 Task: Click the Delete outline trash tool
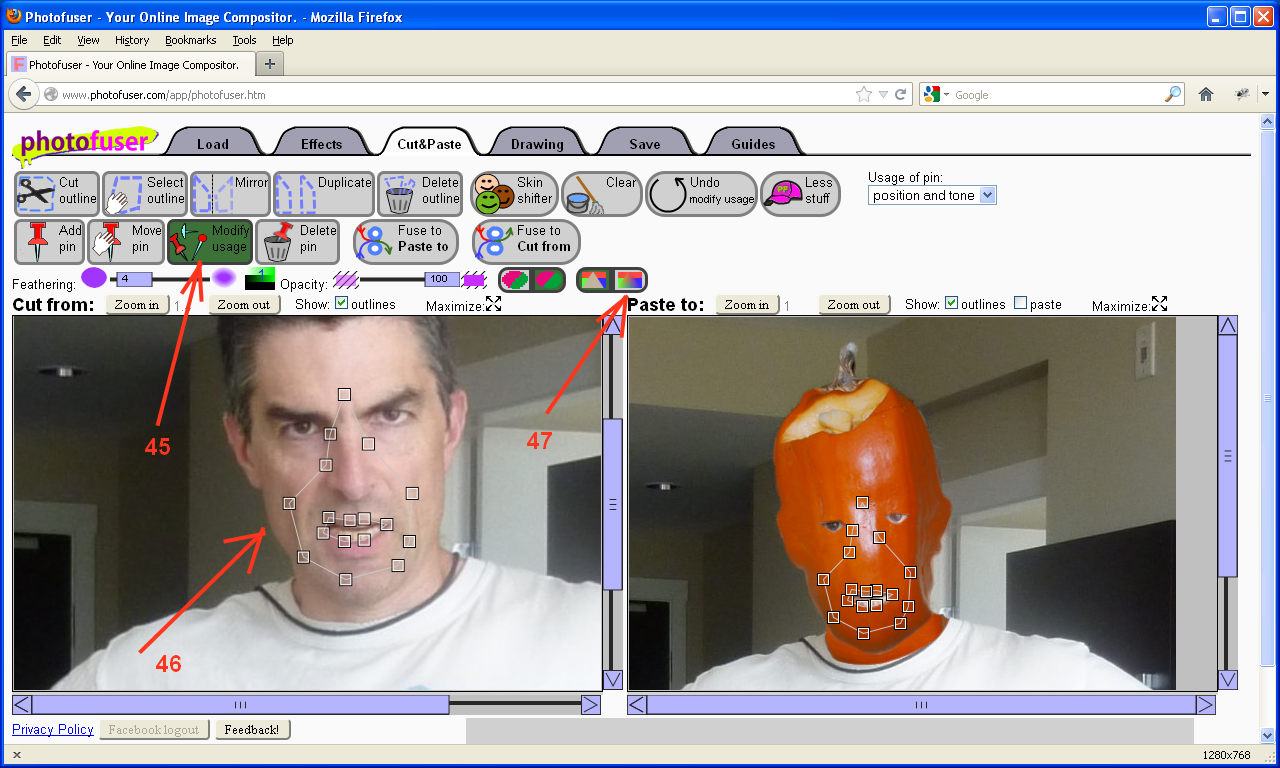[420, 194]
